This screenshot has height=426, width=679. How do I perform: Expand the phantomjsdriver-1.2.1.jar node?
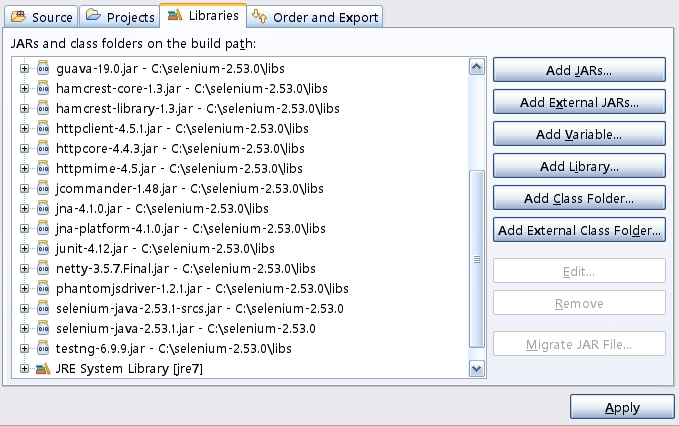pos(24,288)
